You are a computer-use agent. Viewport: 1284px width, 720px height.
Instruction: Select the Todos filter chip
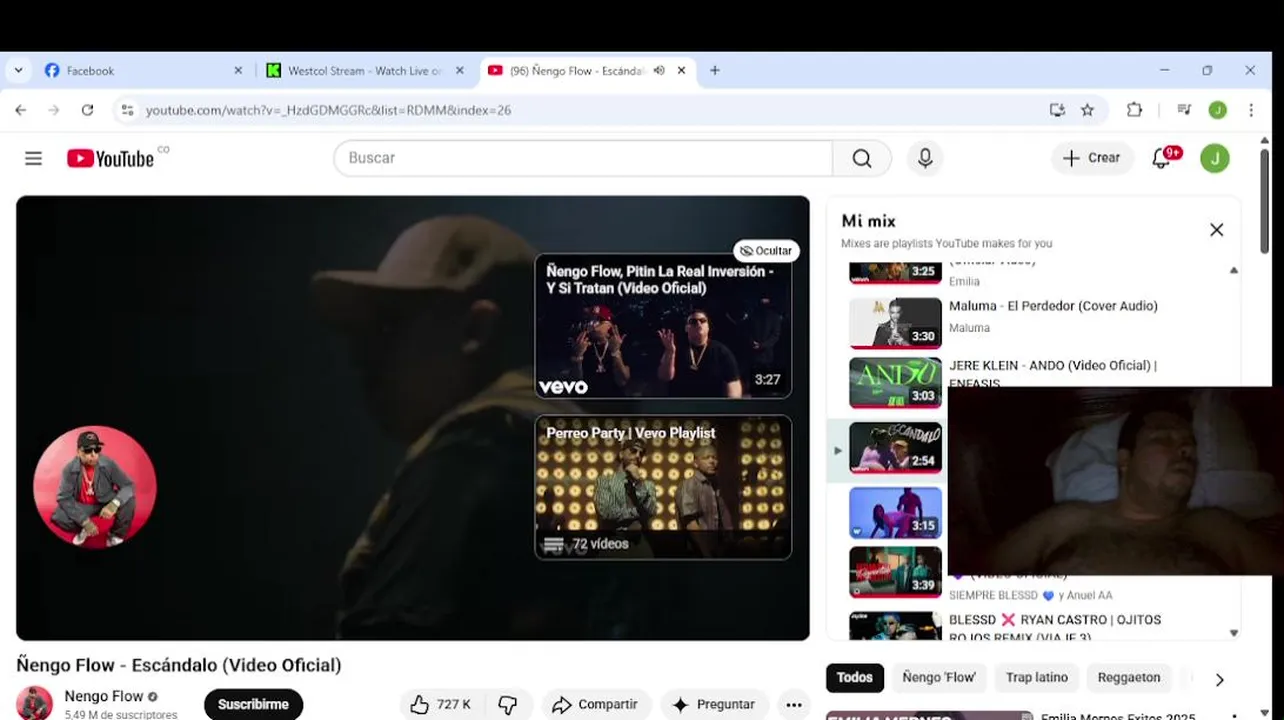tap(854, 677)
